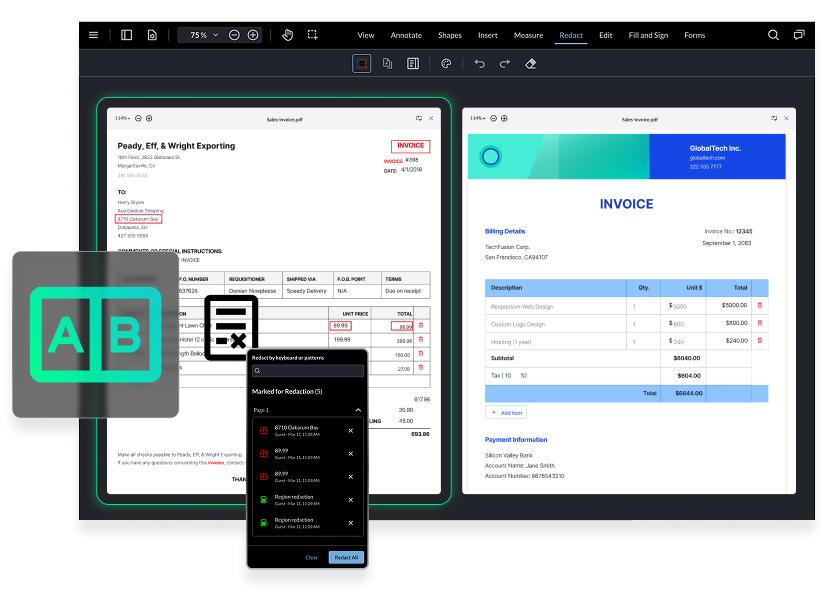The height and width of the screenshot is (594, 829).
Task: Click the Payment Information heading
Action: [x=516, y=440]
